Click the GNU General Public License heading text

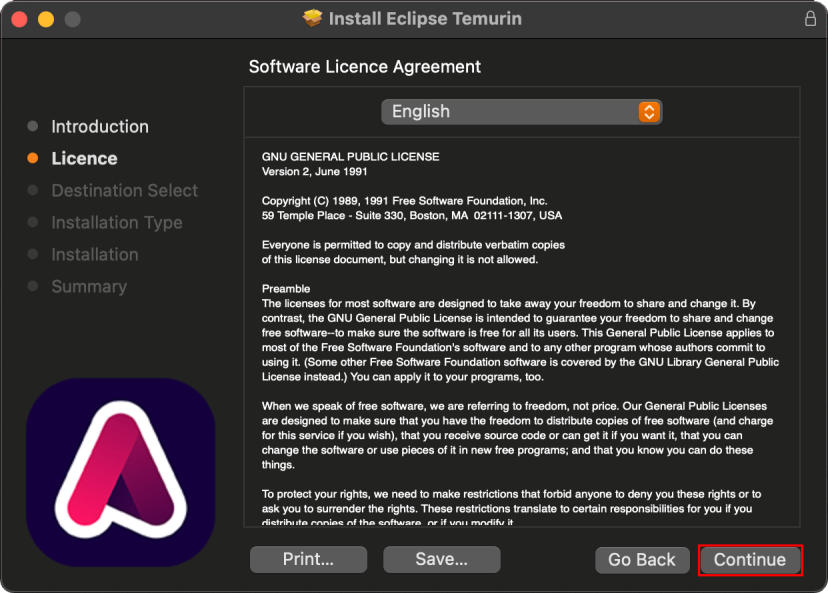(350, 157)
